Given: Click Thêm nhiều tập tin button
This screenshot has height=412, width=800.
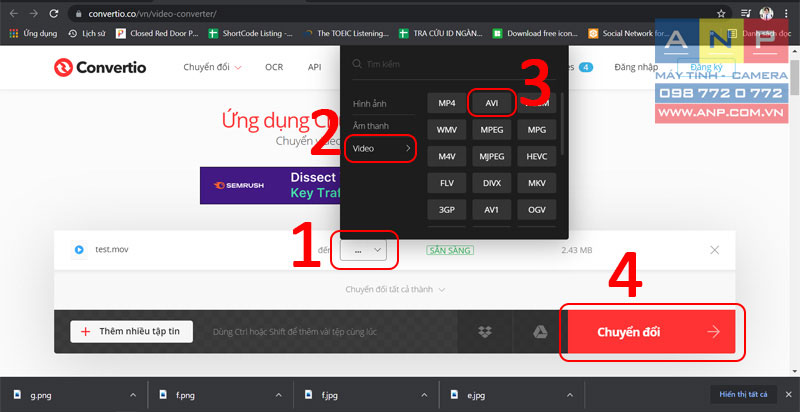Looking at the screenshot, I should pos(132,331).
